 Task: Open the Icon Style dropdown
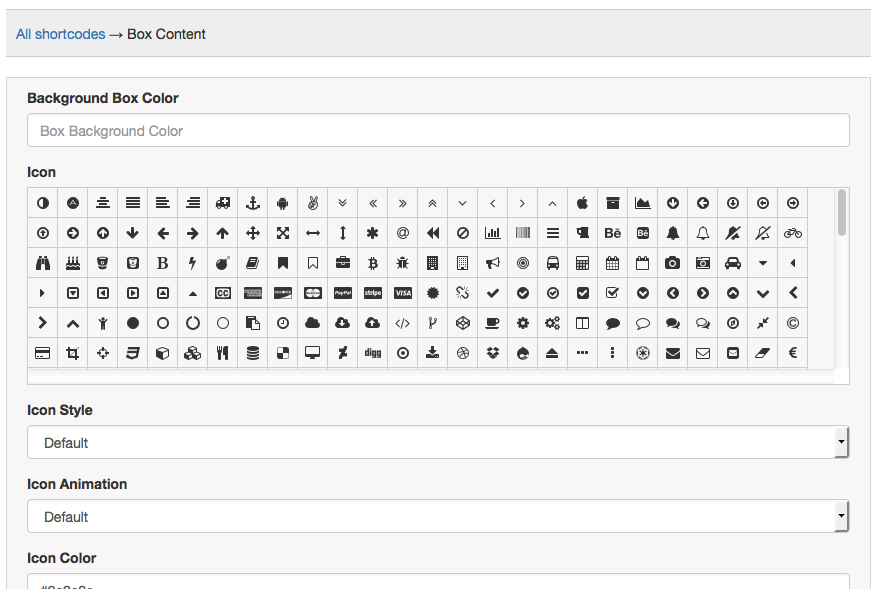coord(437,443)
